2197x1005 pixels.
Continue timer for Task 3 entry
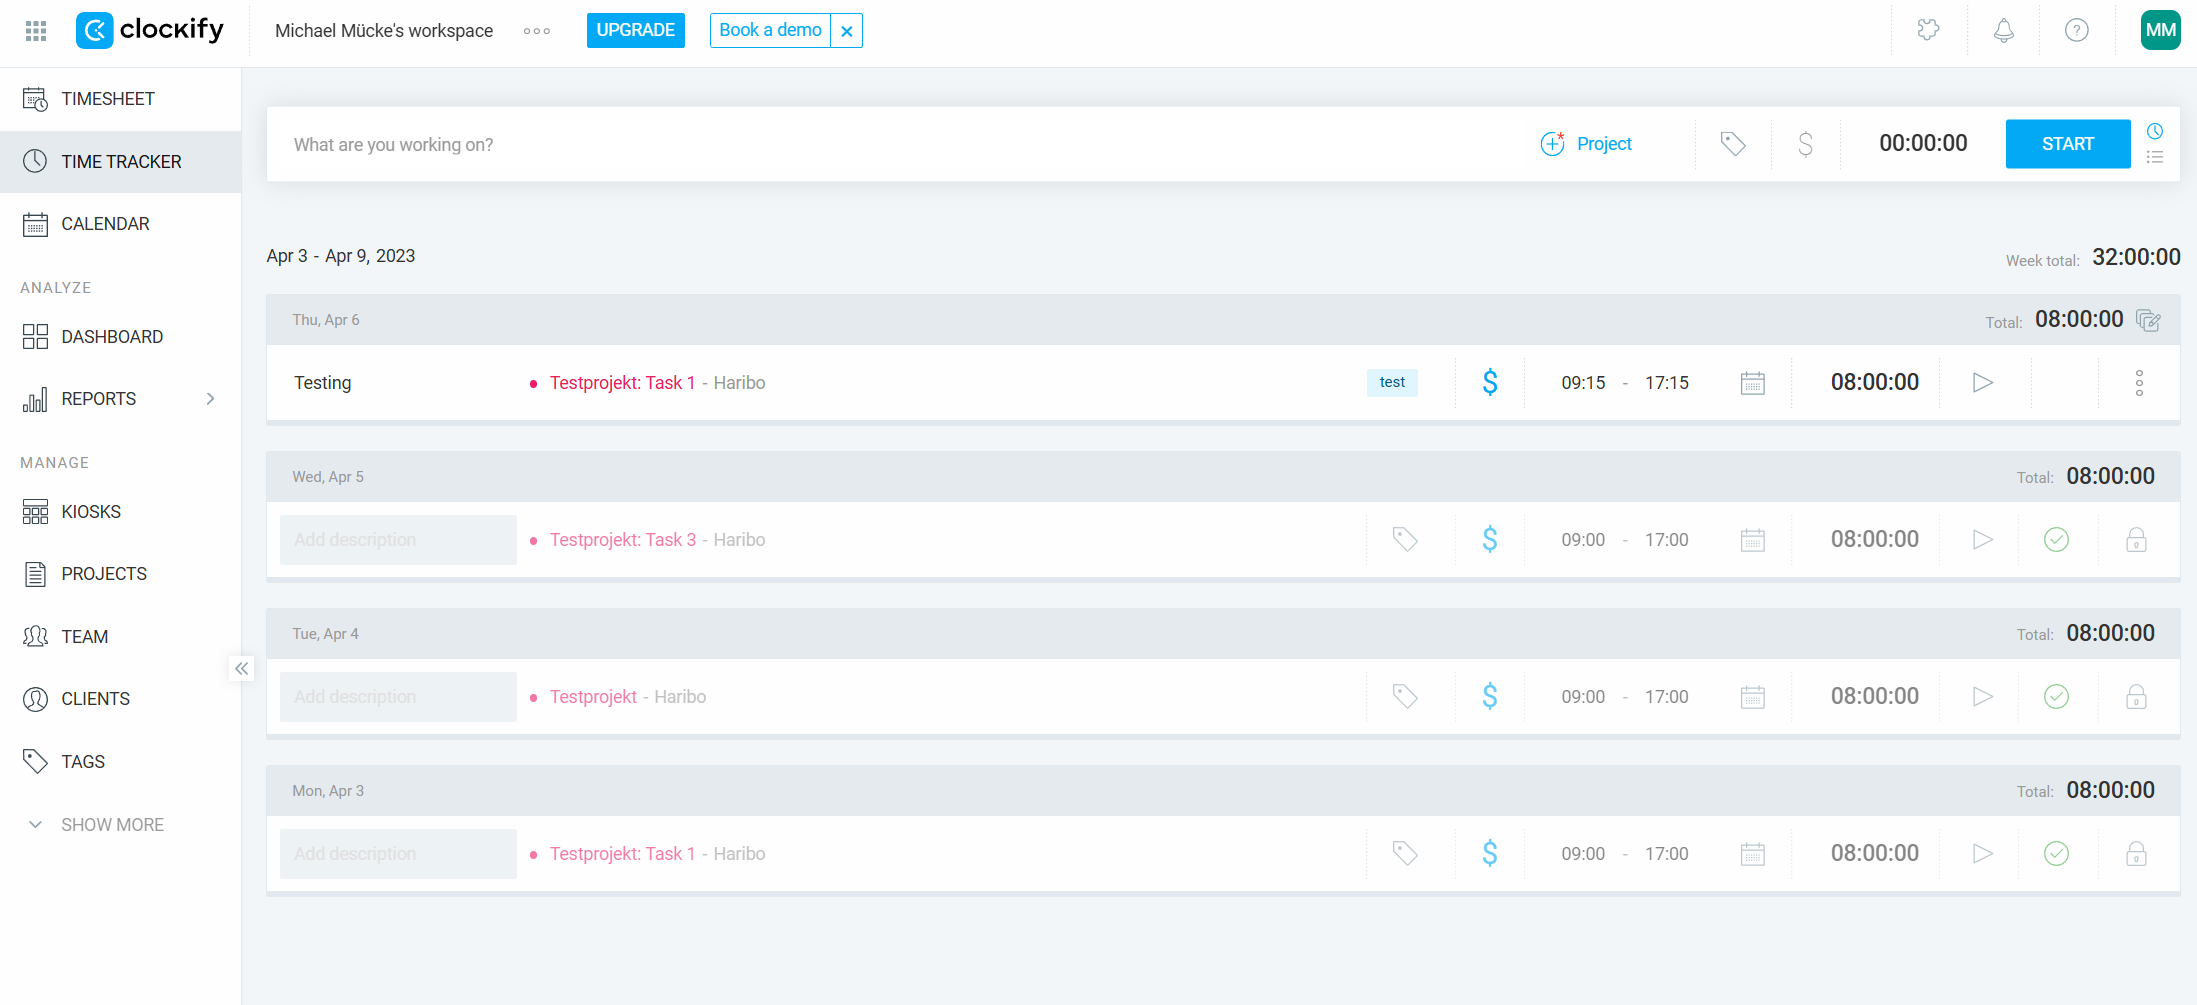pos(1983,539)
